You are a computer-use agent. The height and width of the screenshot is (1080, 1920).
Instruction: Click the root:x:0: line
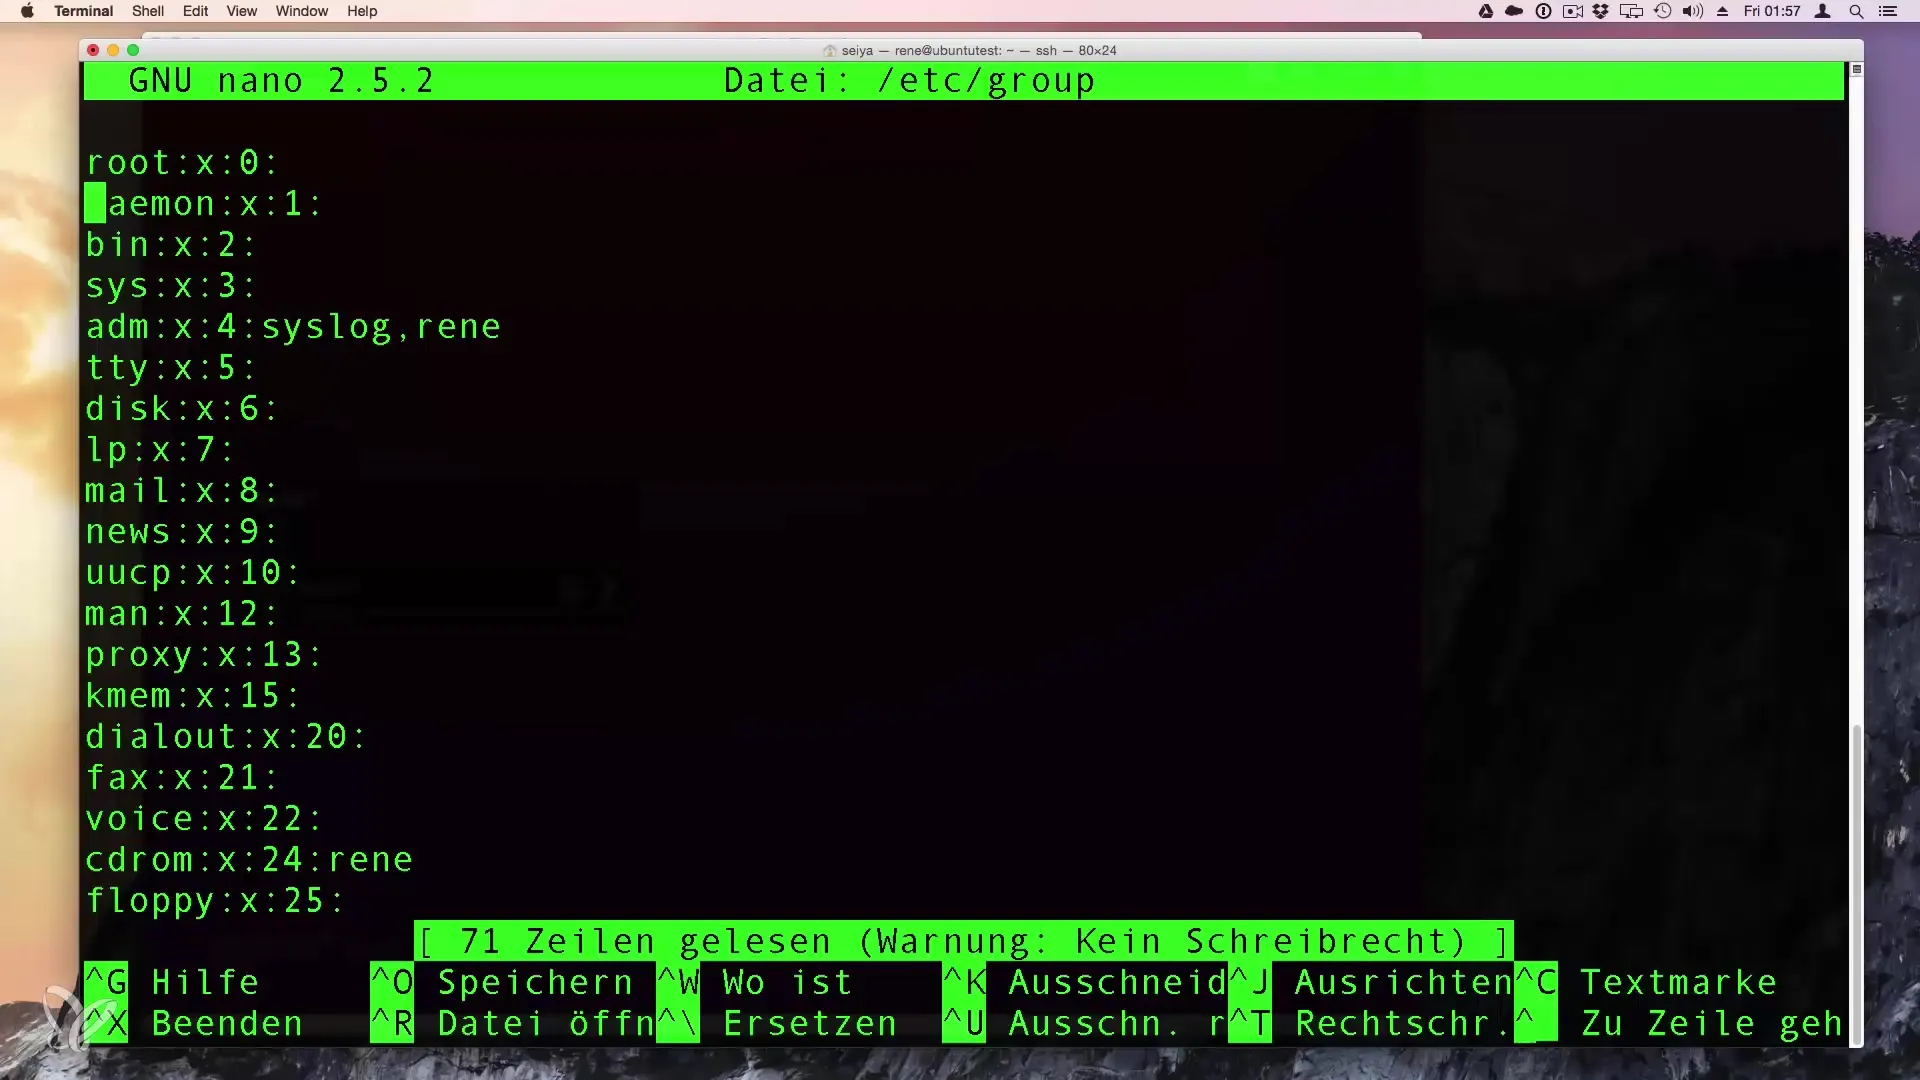(182, 162)
